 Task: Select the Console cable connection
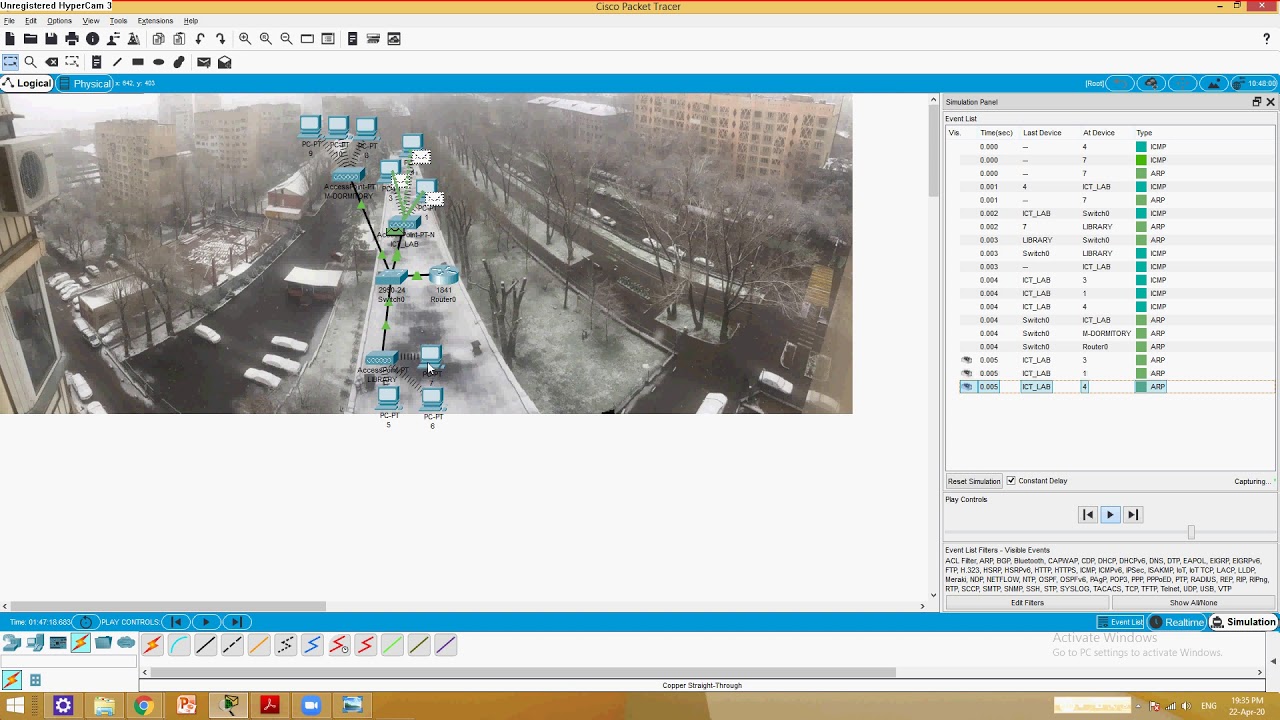pos(179,646)
